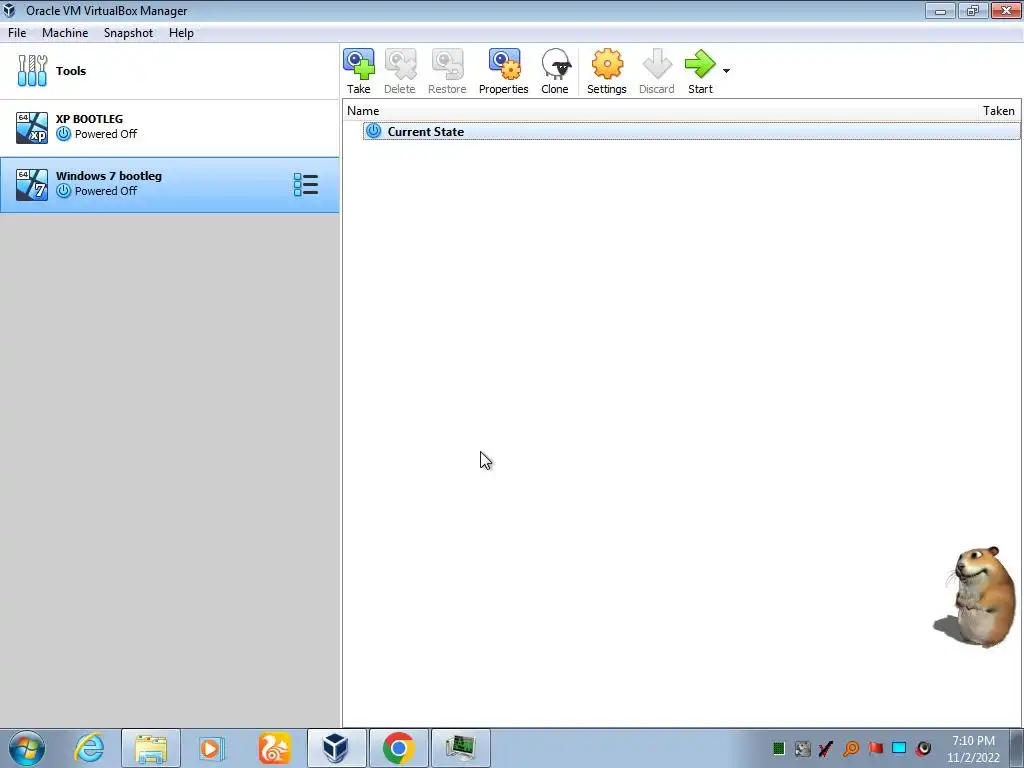Open the Help menu
The image size is (1024, 768).
point(181,33)
